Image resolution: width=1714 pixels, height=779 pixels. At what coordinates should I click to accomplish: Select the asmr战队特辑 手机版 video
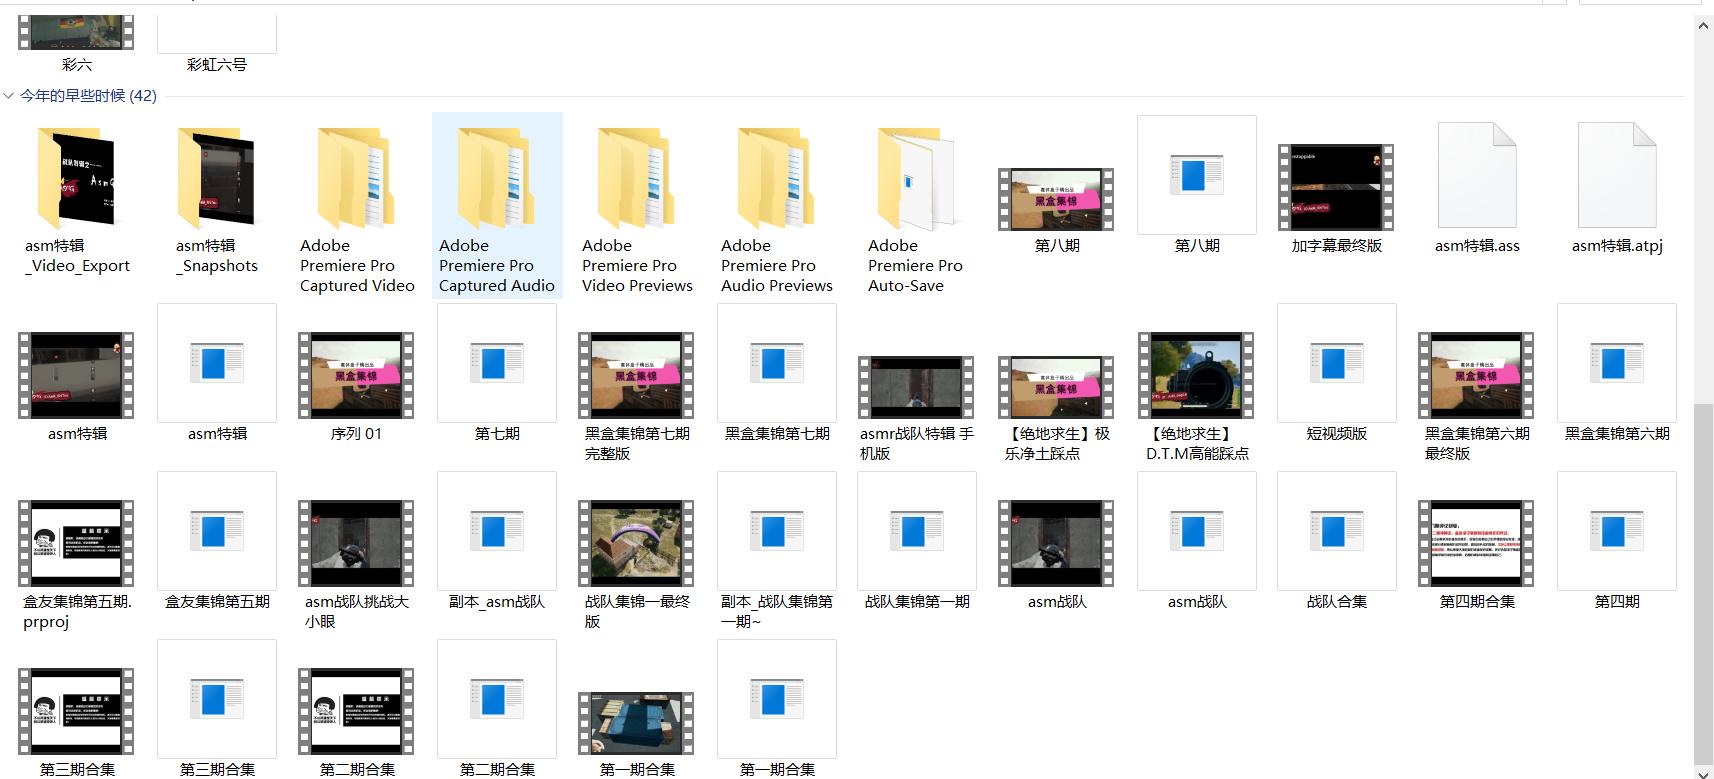click(916, 386)
